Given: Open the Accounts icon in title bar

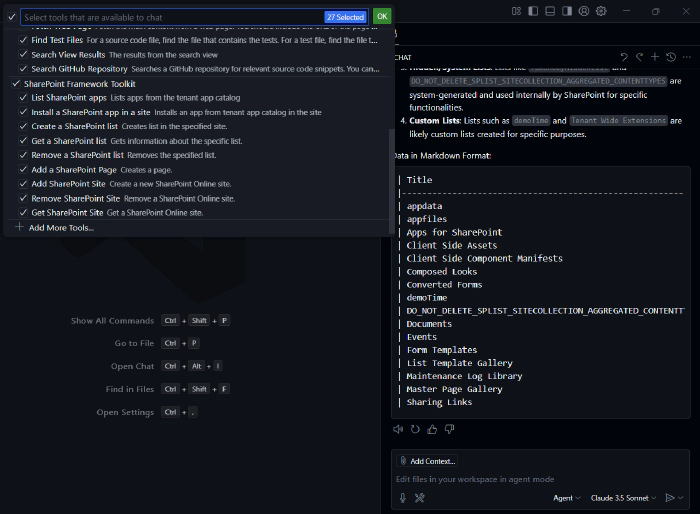Looking at the screenshot, I should (584, 10).
